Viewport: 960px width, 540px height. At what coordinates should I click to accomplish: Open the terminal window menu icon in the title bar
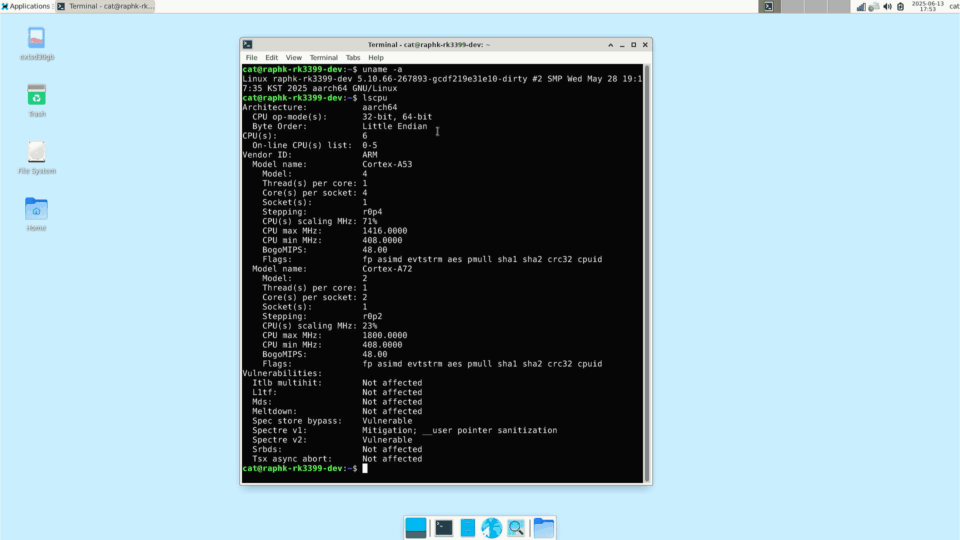click(x=247, y=45)
